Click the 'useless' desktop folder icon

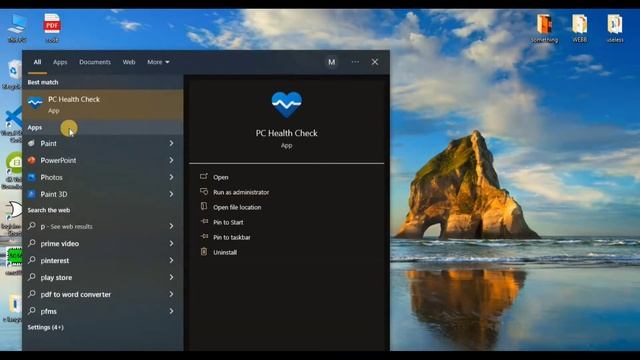pos(615,28)
